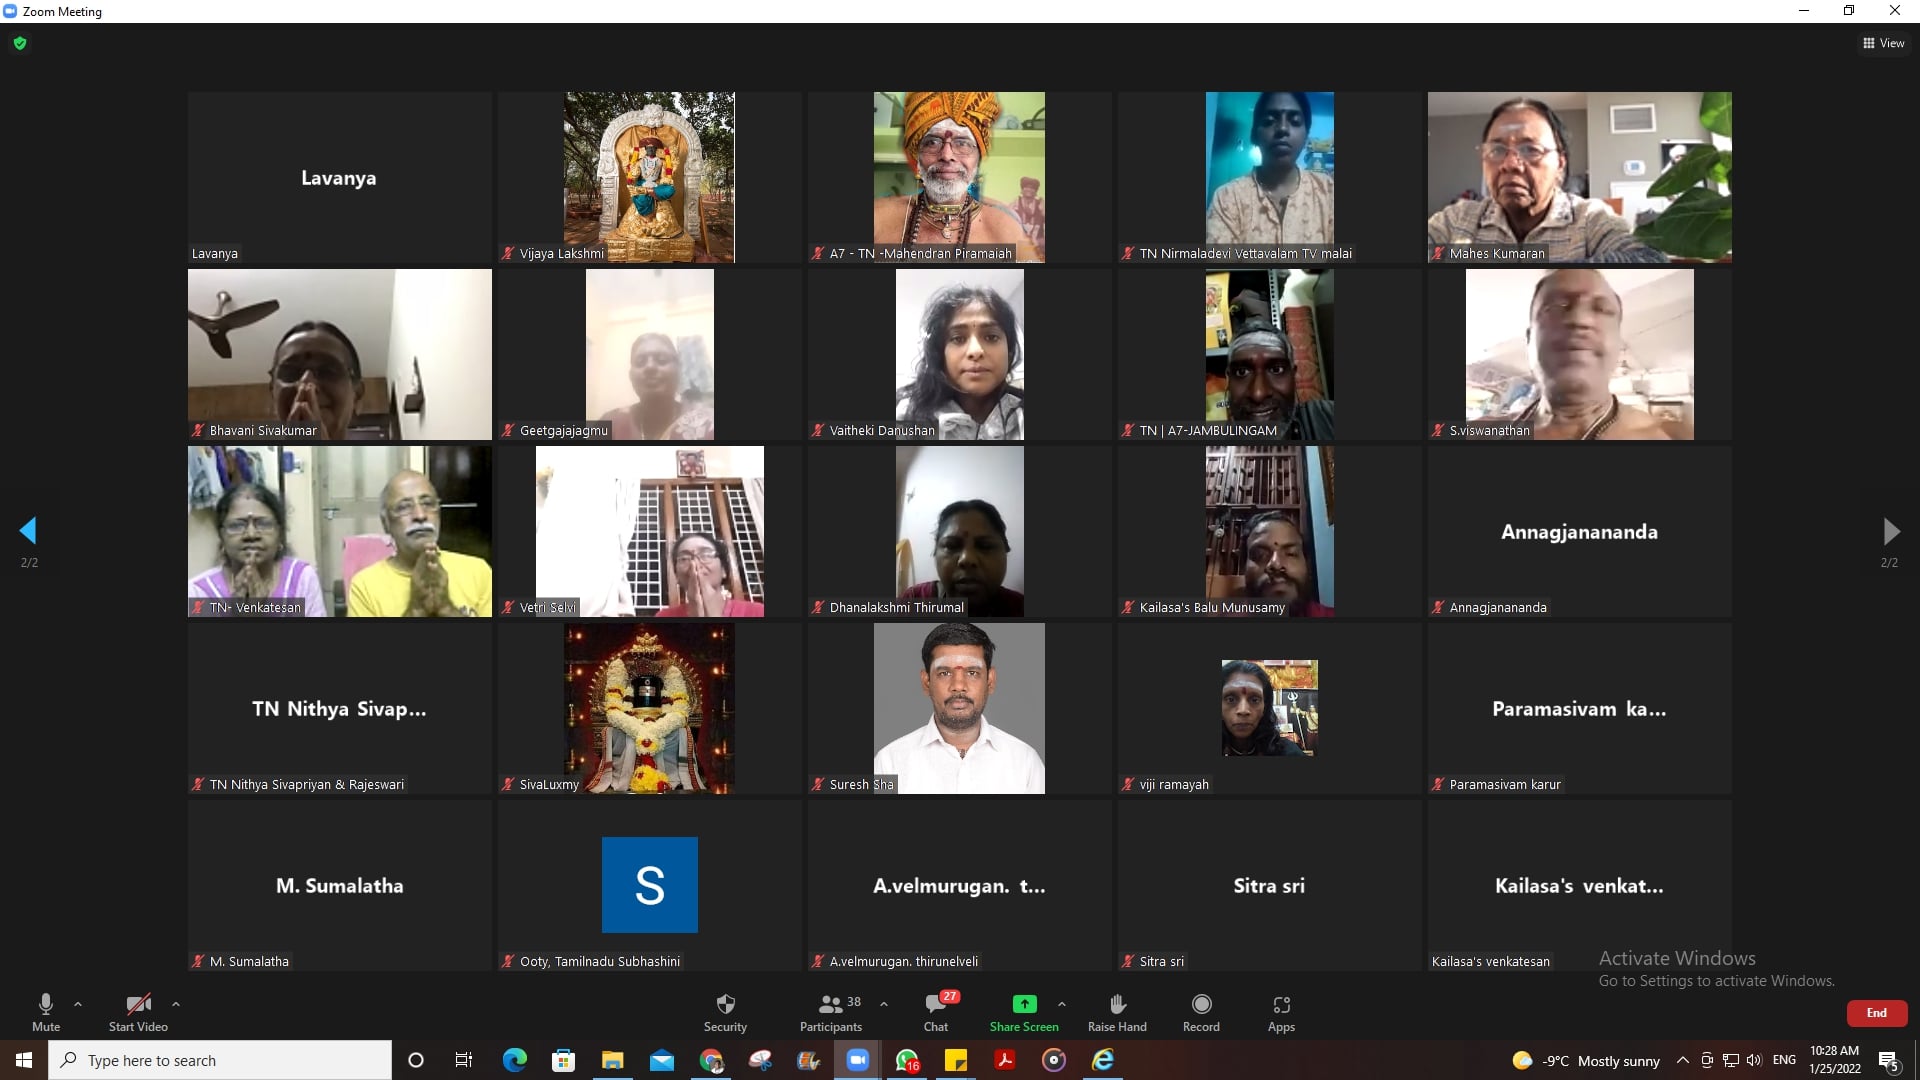This screenshot has width=1920, height=1080.
Task: Click the green Share Screen icon
Action: [x=1024, y=1004]
